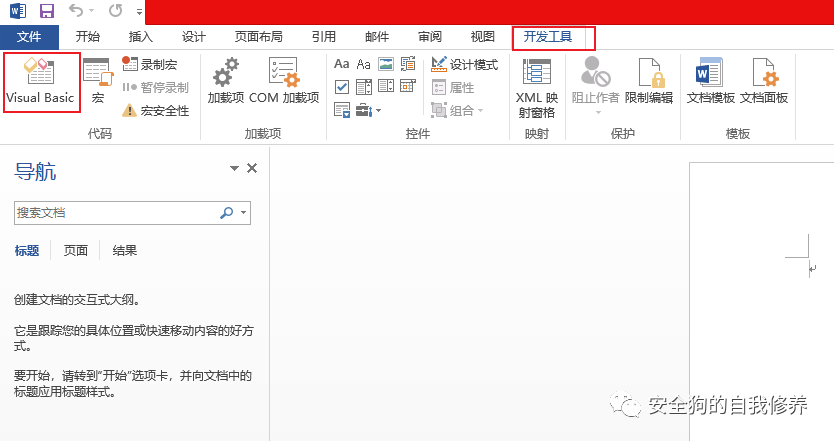Show the 结果 results tab
Screen dimensions: 834x441
pyautogui.click(x=124, y=251)
